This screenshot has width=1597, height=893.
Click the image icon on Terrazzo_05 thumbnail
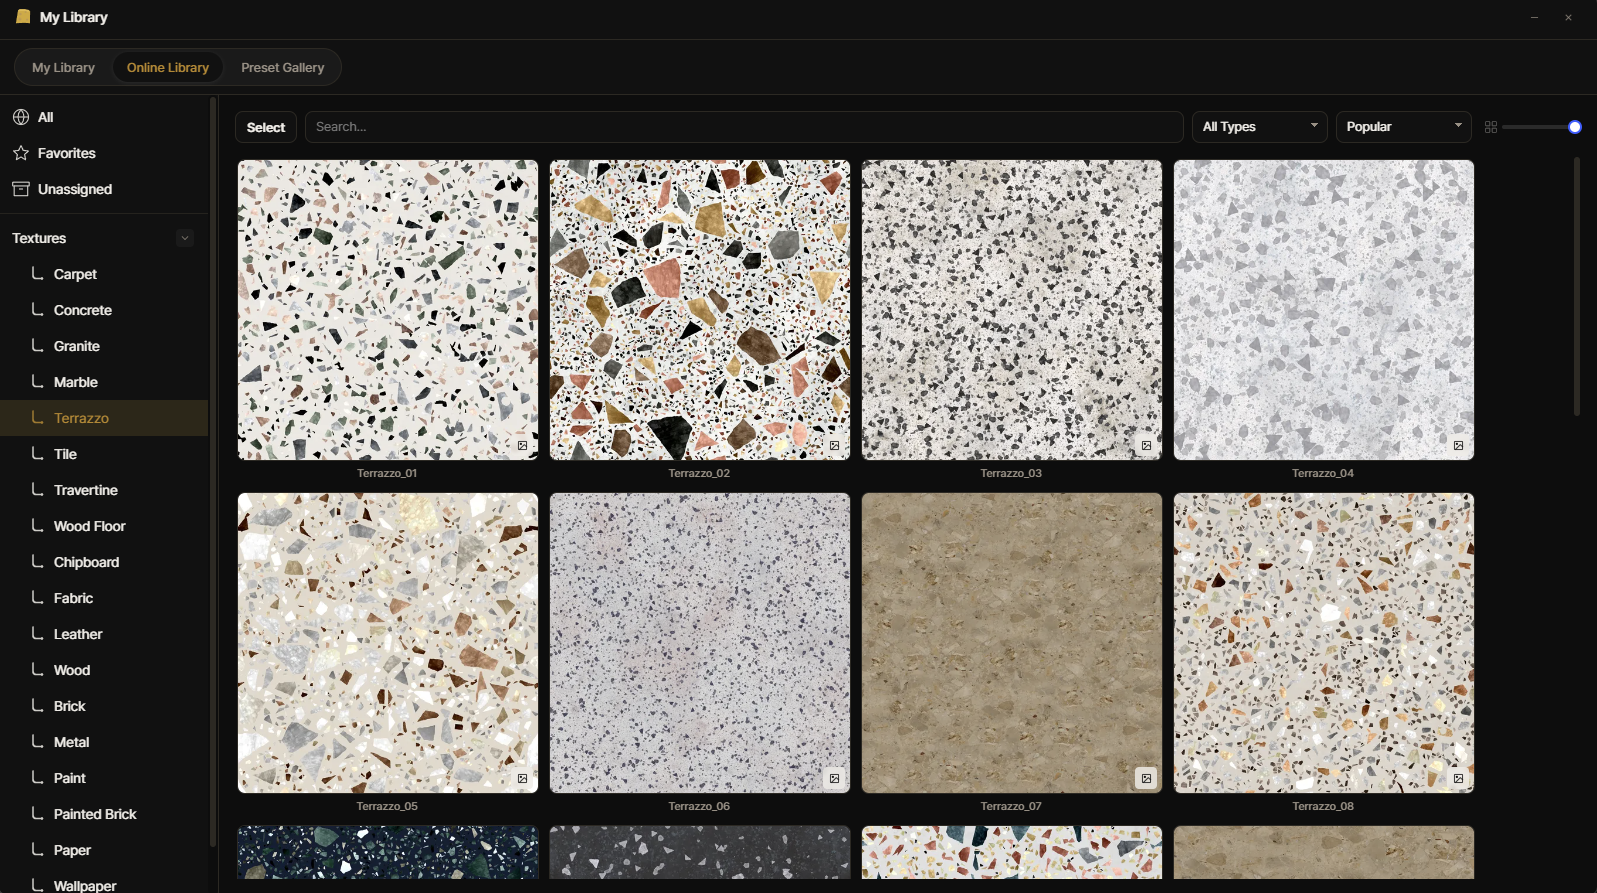(x=522, y=778)
